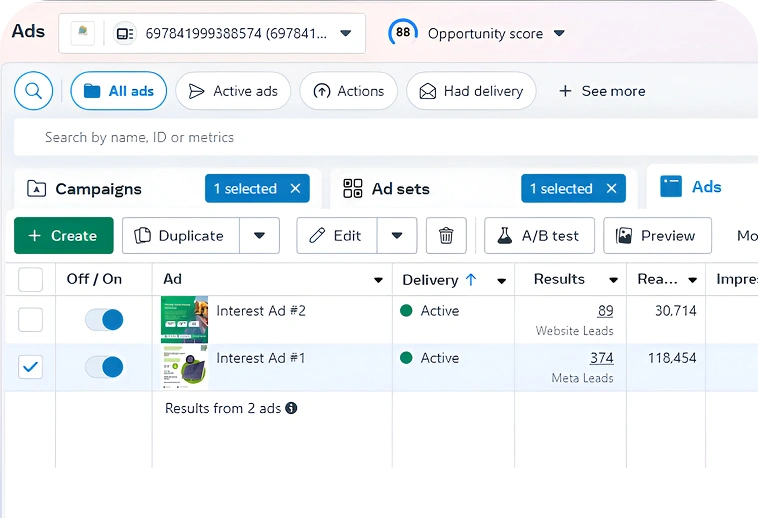The image size is (758, 518).
Task: Click the info icon after Results from 2 ads
Action: (291, 408)
